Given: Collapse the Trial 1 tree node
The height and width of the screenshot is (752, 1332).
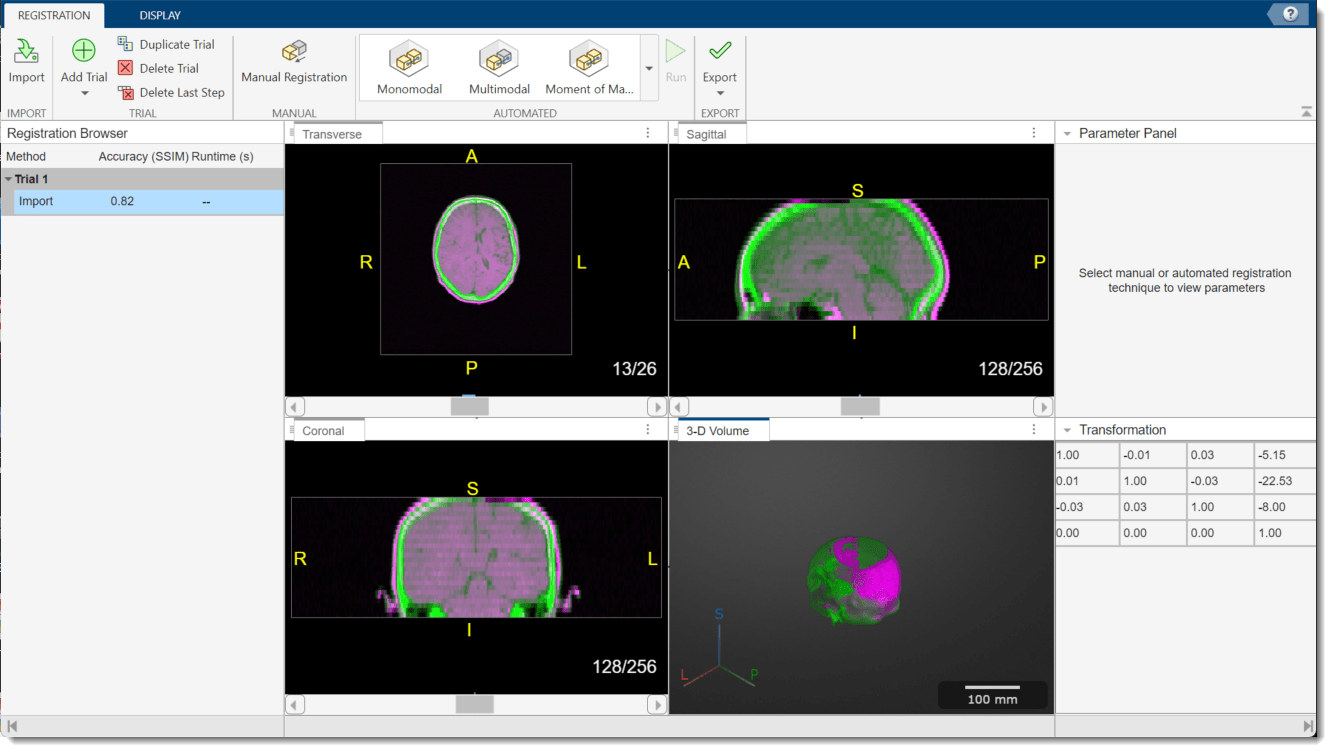Looking at the screenshot, I should pyautogui.click(x=9, y=180).
